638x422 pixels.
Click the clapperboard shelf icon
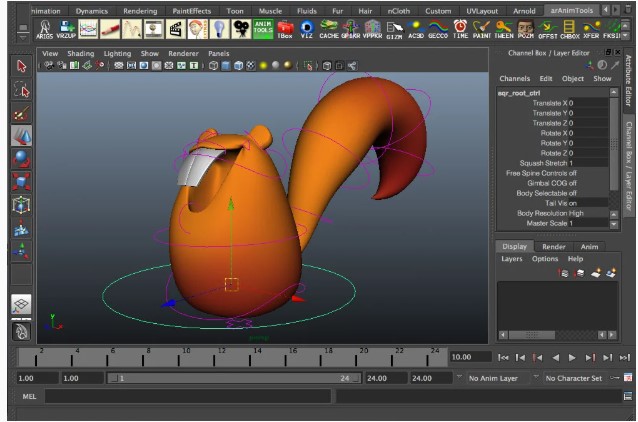point(176,29)
